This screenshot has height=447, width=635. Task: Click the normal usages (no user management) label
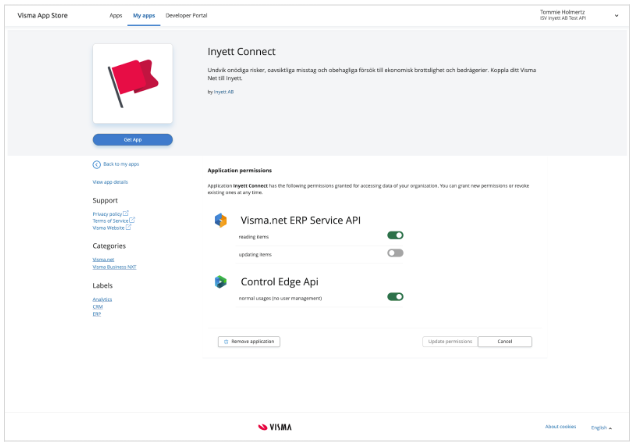pyautogui.click(x=280, y=298)
